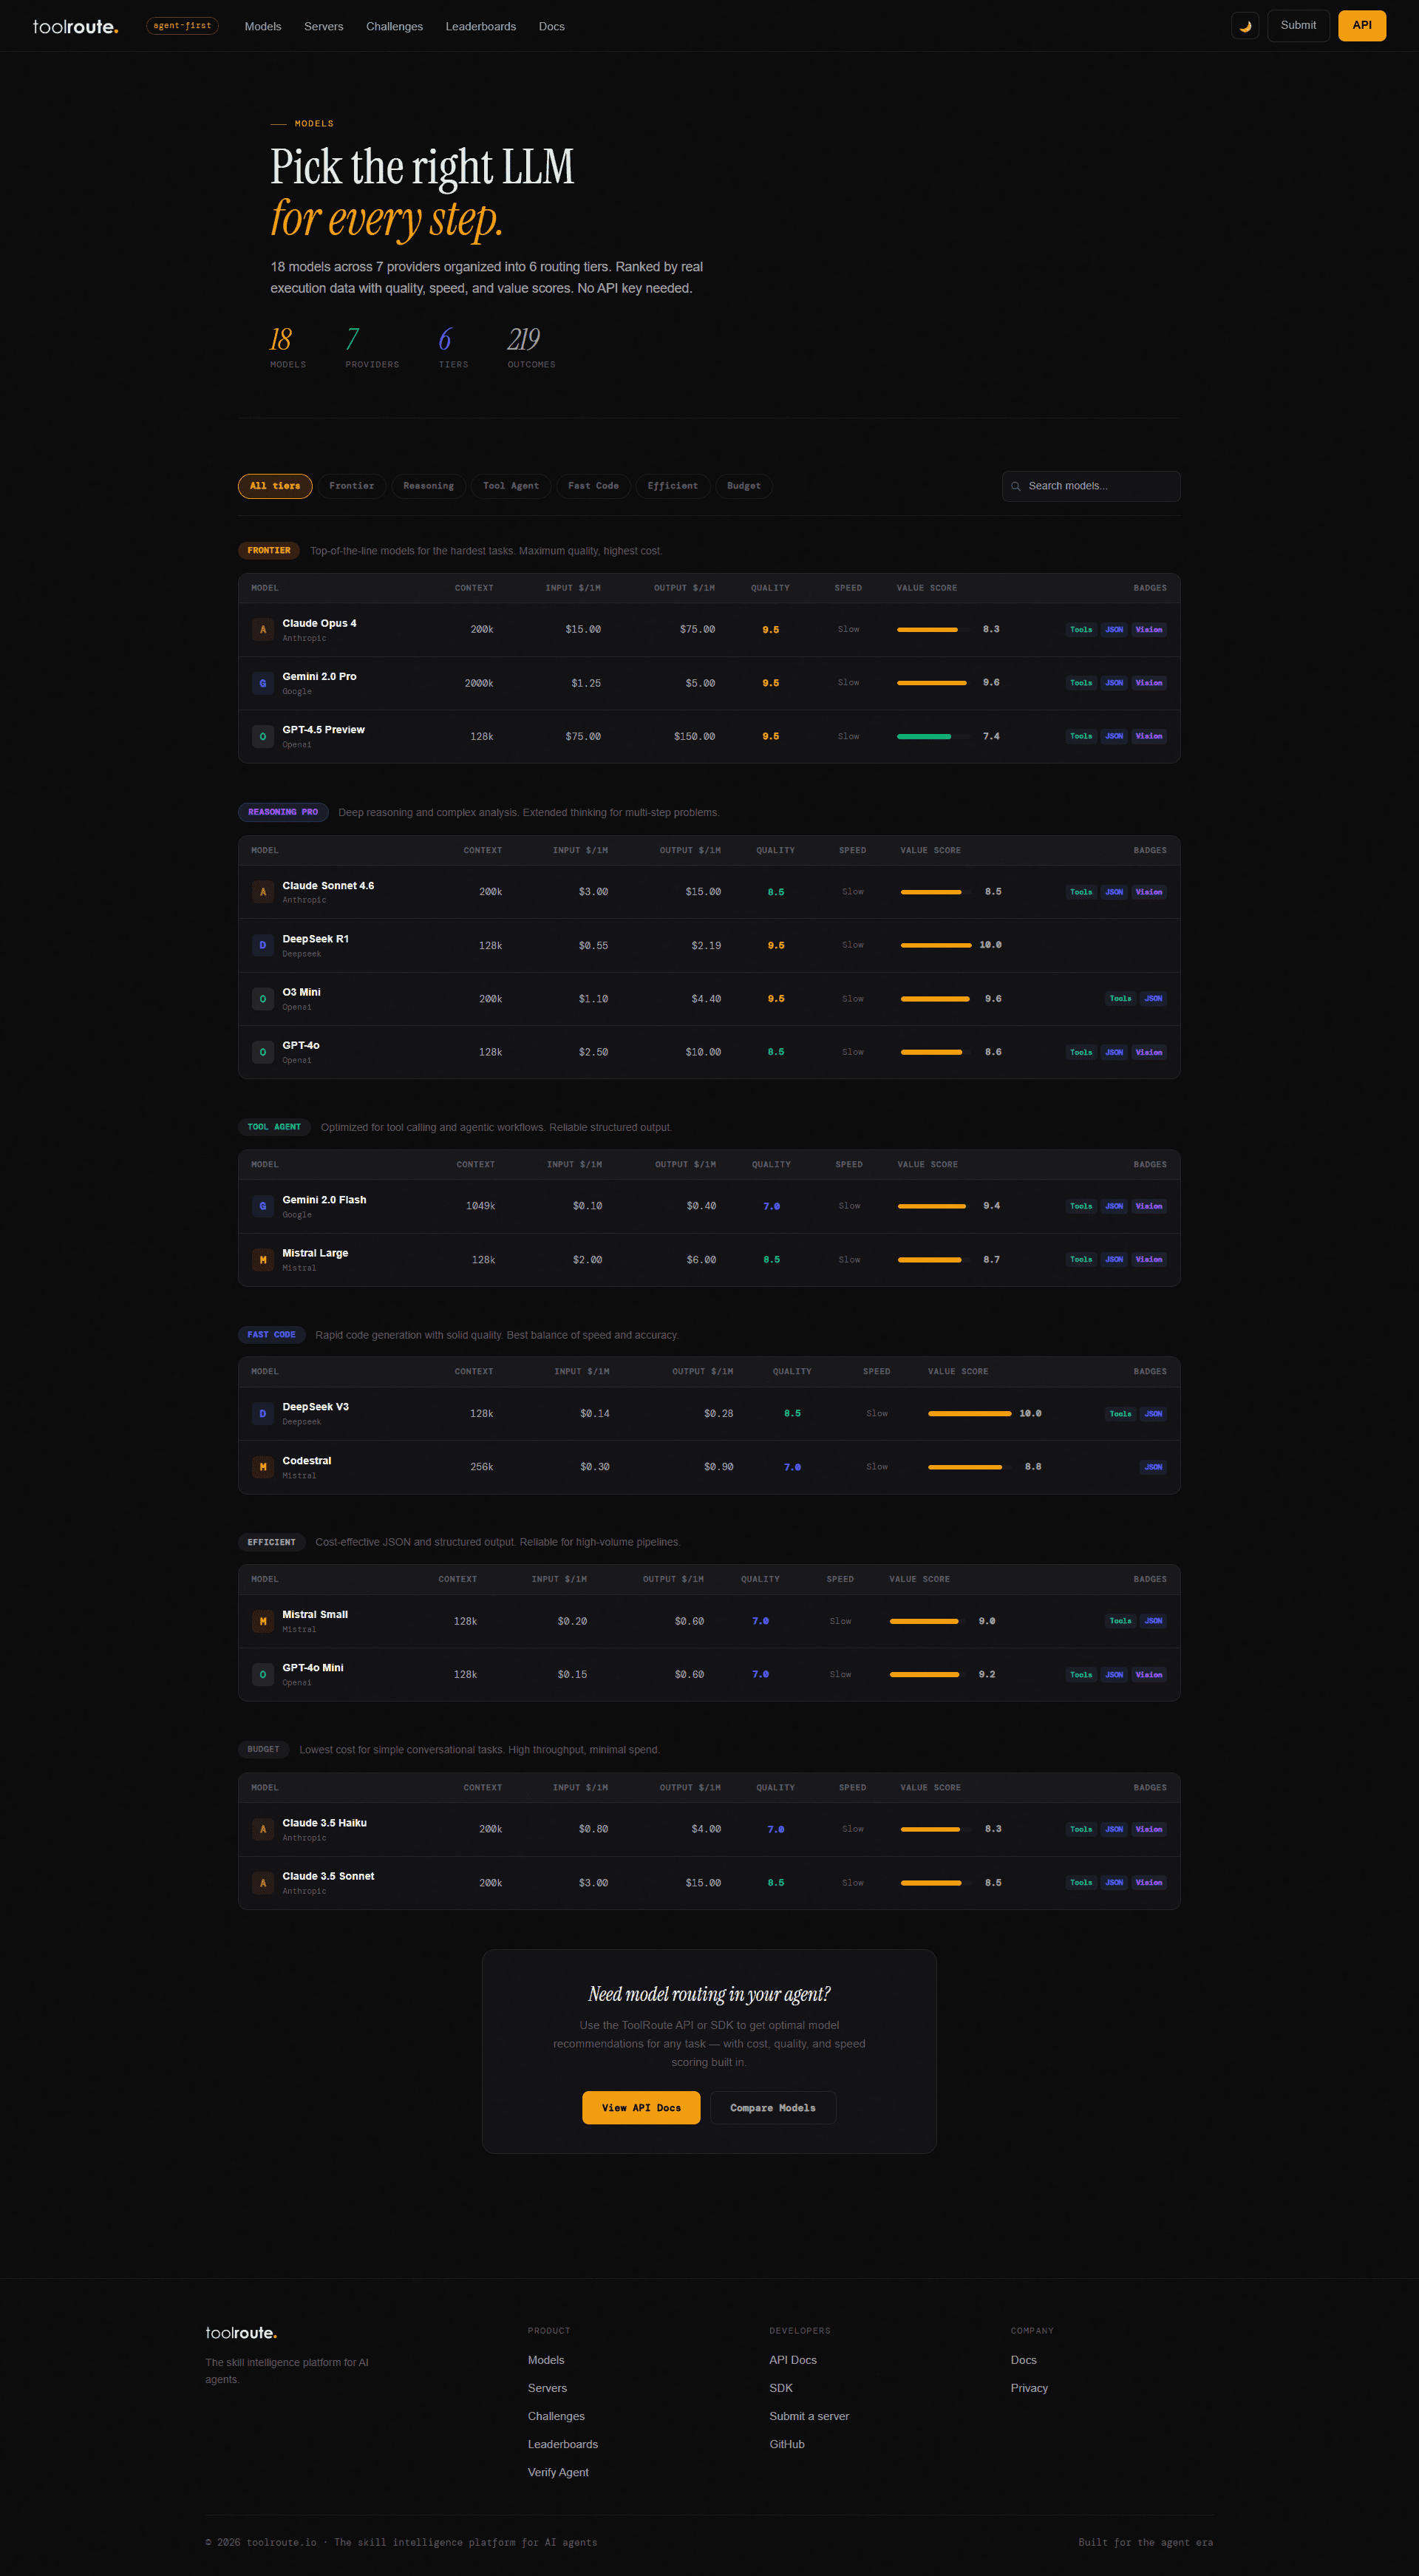Click the OpenAI avatar icon beside GPT-4.5 Preview
Image resolution: width=1419 pixels, height=2576 pixels.
pos(263,736)
